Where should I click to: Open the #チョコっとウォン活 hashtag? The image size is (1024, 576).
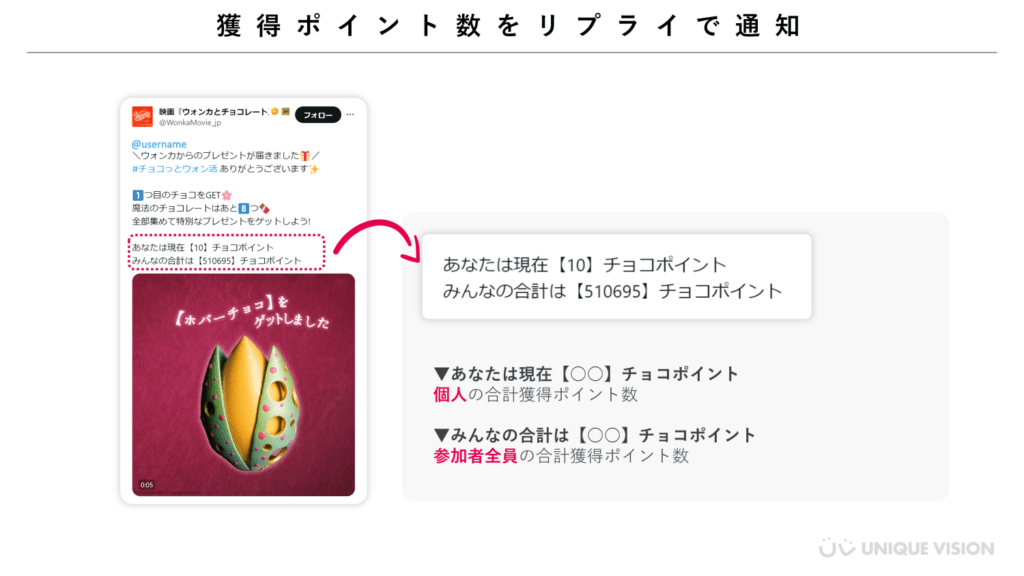click(174, 168)
